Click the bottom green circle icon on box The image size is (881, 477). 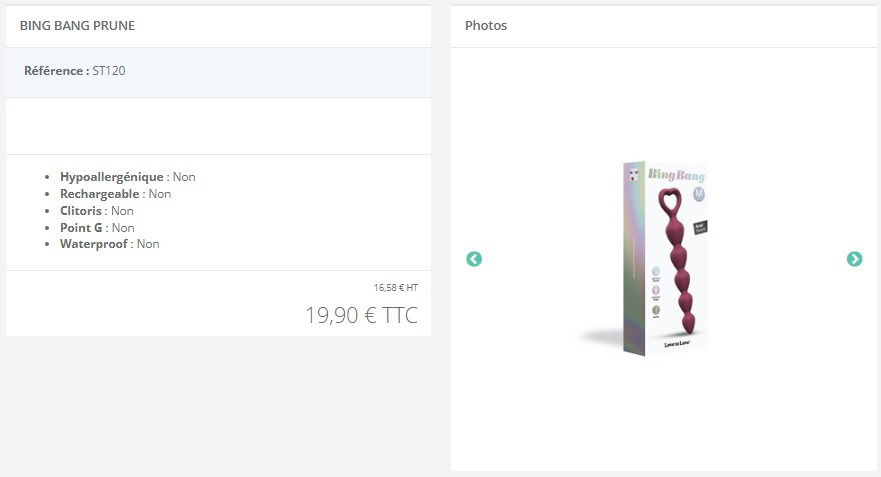click(x=656, y=310)
